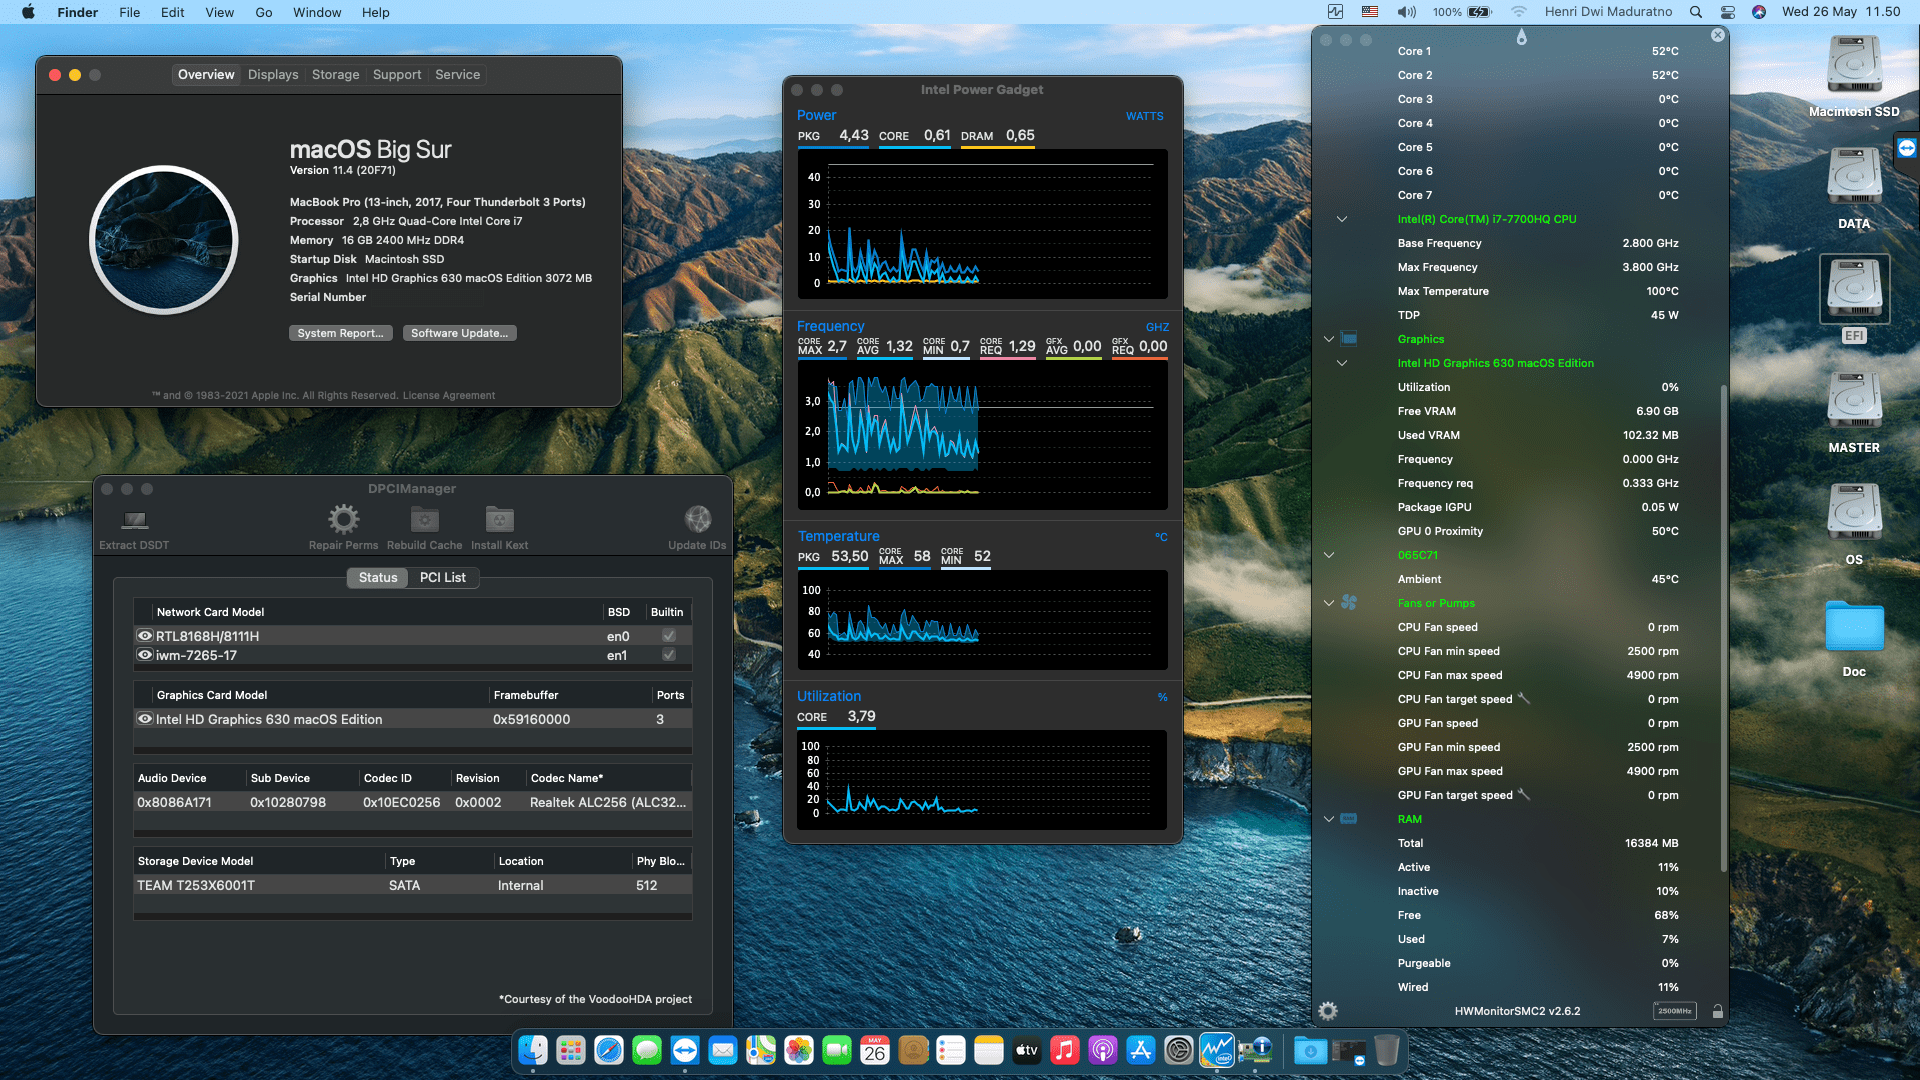Switch to the Service tab
Image resolution: width=1920 pixels, height=1080 pixels.
[x=457, y=75]
